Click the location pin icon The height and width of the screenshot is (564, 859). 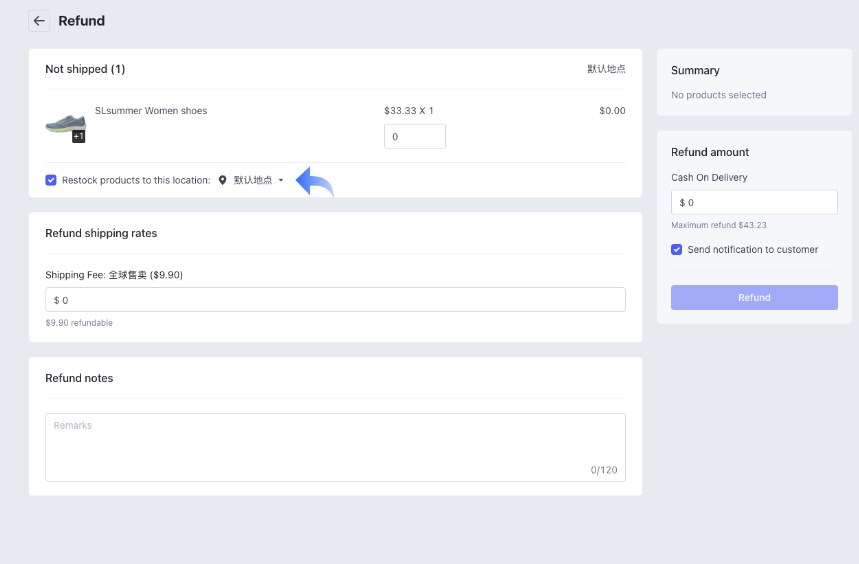(x=222, y=180)
